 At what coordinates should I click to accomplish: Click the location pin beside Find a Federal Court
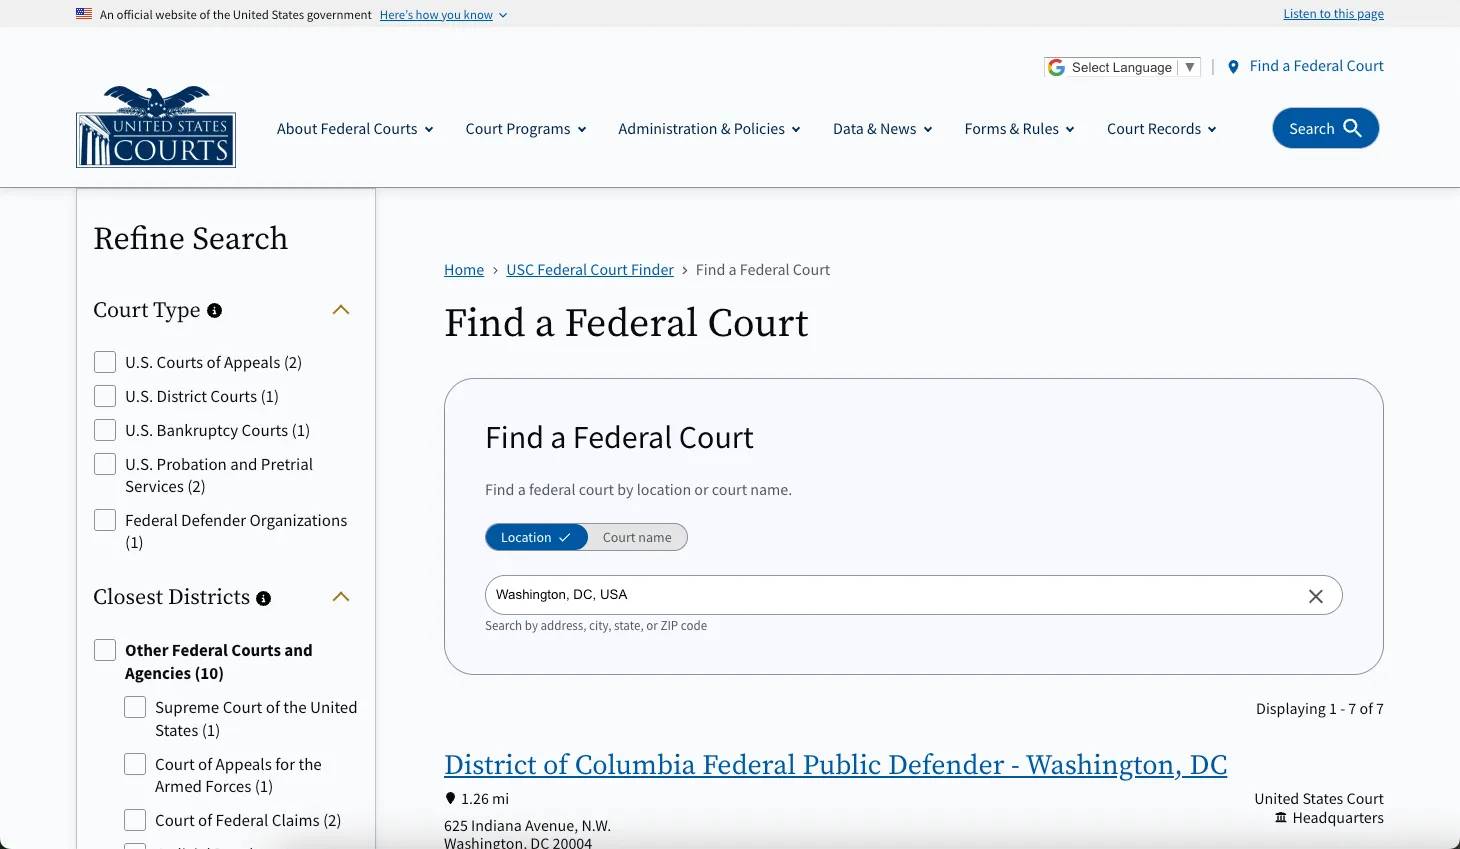(x=1232, y=66)
